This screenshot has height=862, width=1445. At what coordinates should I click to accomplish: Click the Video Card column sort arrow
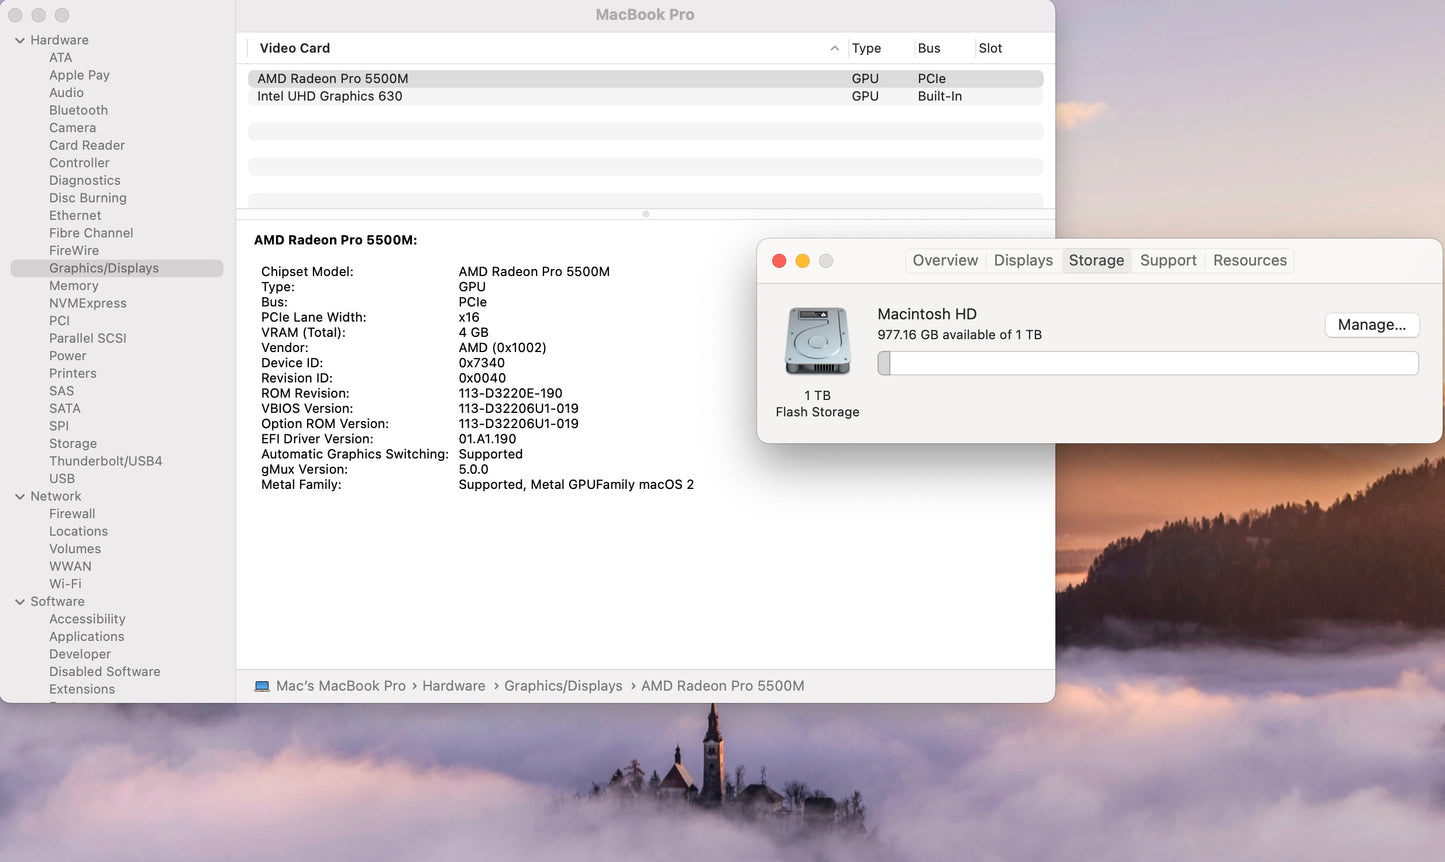pos(835,47)
